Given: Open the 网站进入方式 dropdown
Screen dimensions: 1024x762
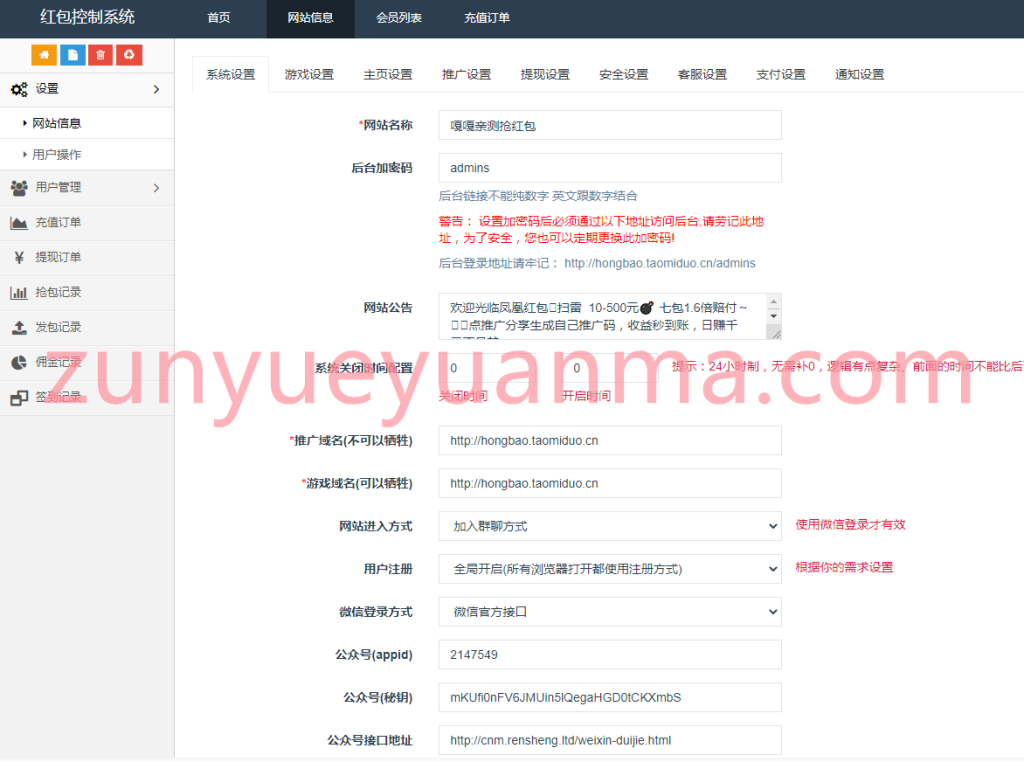Looking at the screenshot, I should click(610, 526).
